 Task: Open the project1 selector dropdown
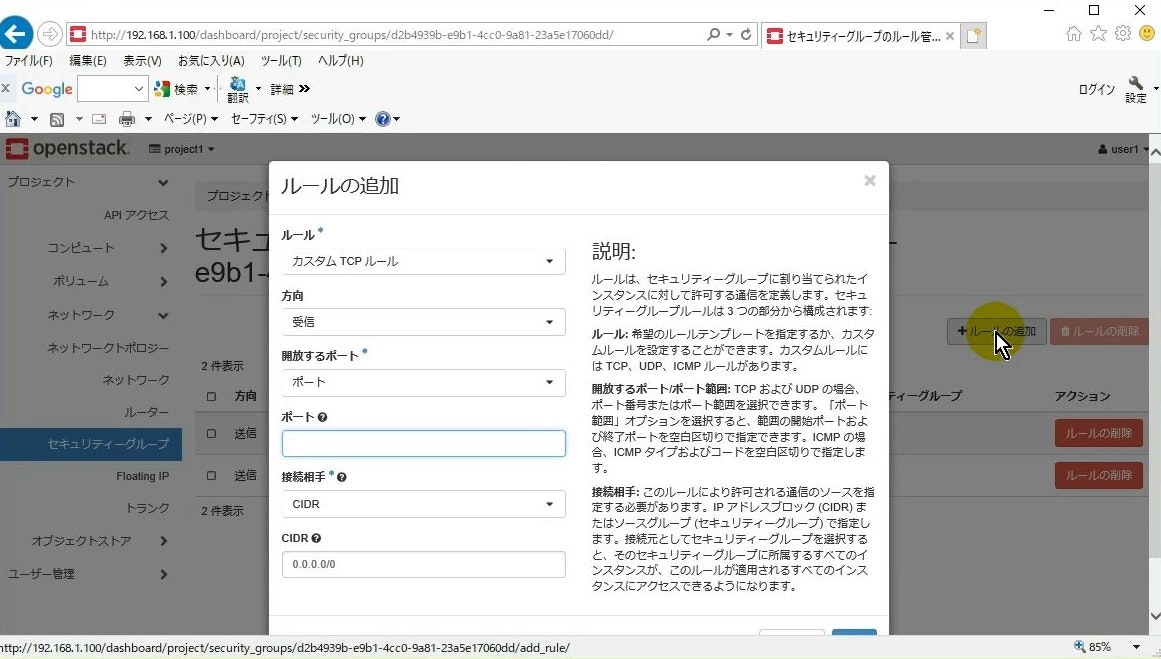(x=181, y=149)
